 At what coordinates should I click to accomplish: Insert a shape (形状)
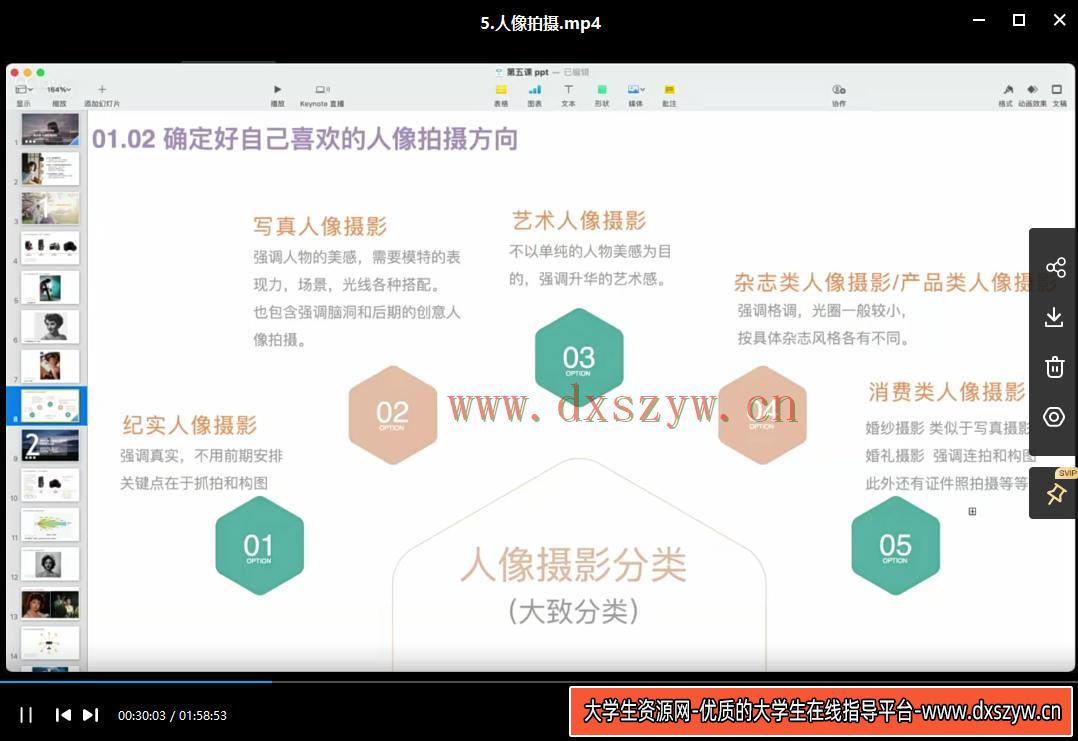[602, 94]
